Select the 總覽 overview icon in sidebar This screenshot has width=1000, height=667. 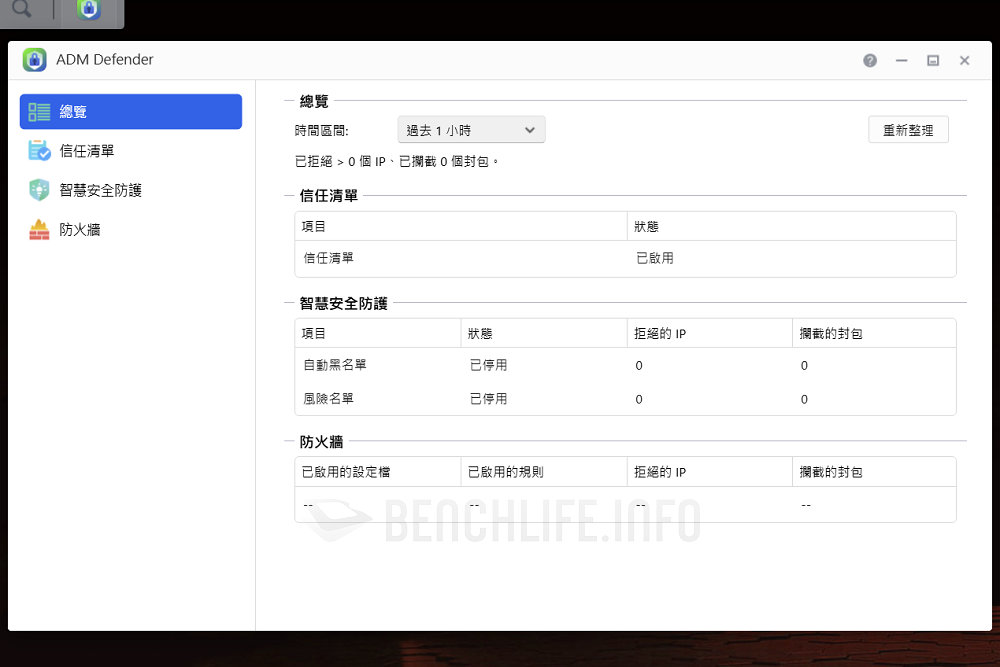pos(40,112)
